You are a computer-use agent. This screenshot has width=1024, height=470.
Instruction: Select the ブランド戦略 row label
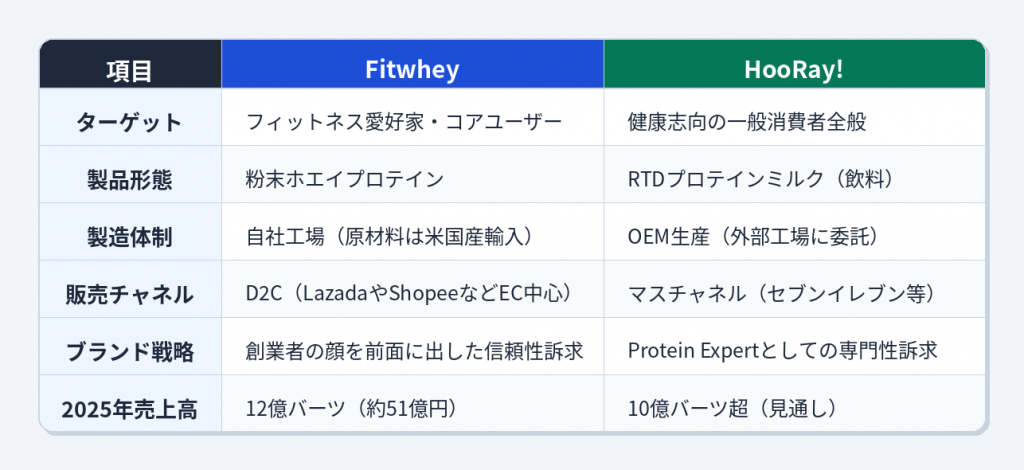[x=130, y=351]
